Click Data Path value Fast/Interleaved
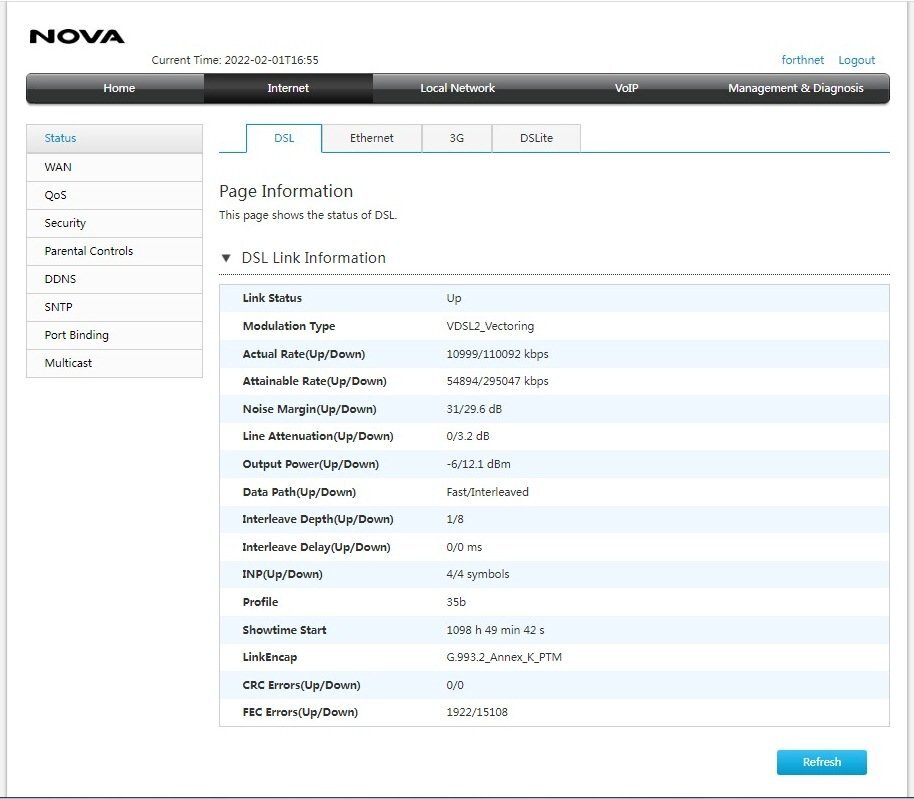 pos(487,492)
